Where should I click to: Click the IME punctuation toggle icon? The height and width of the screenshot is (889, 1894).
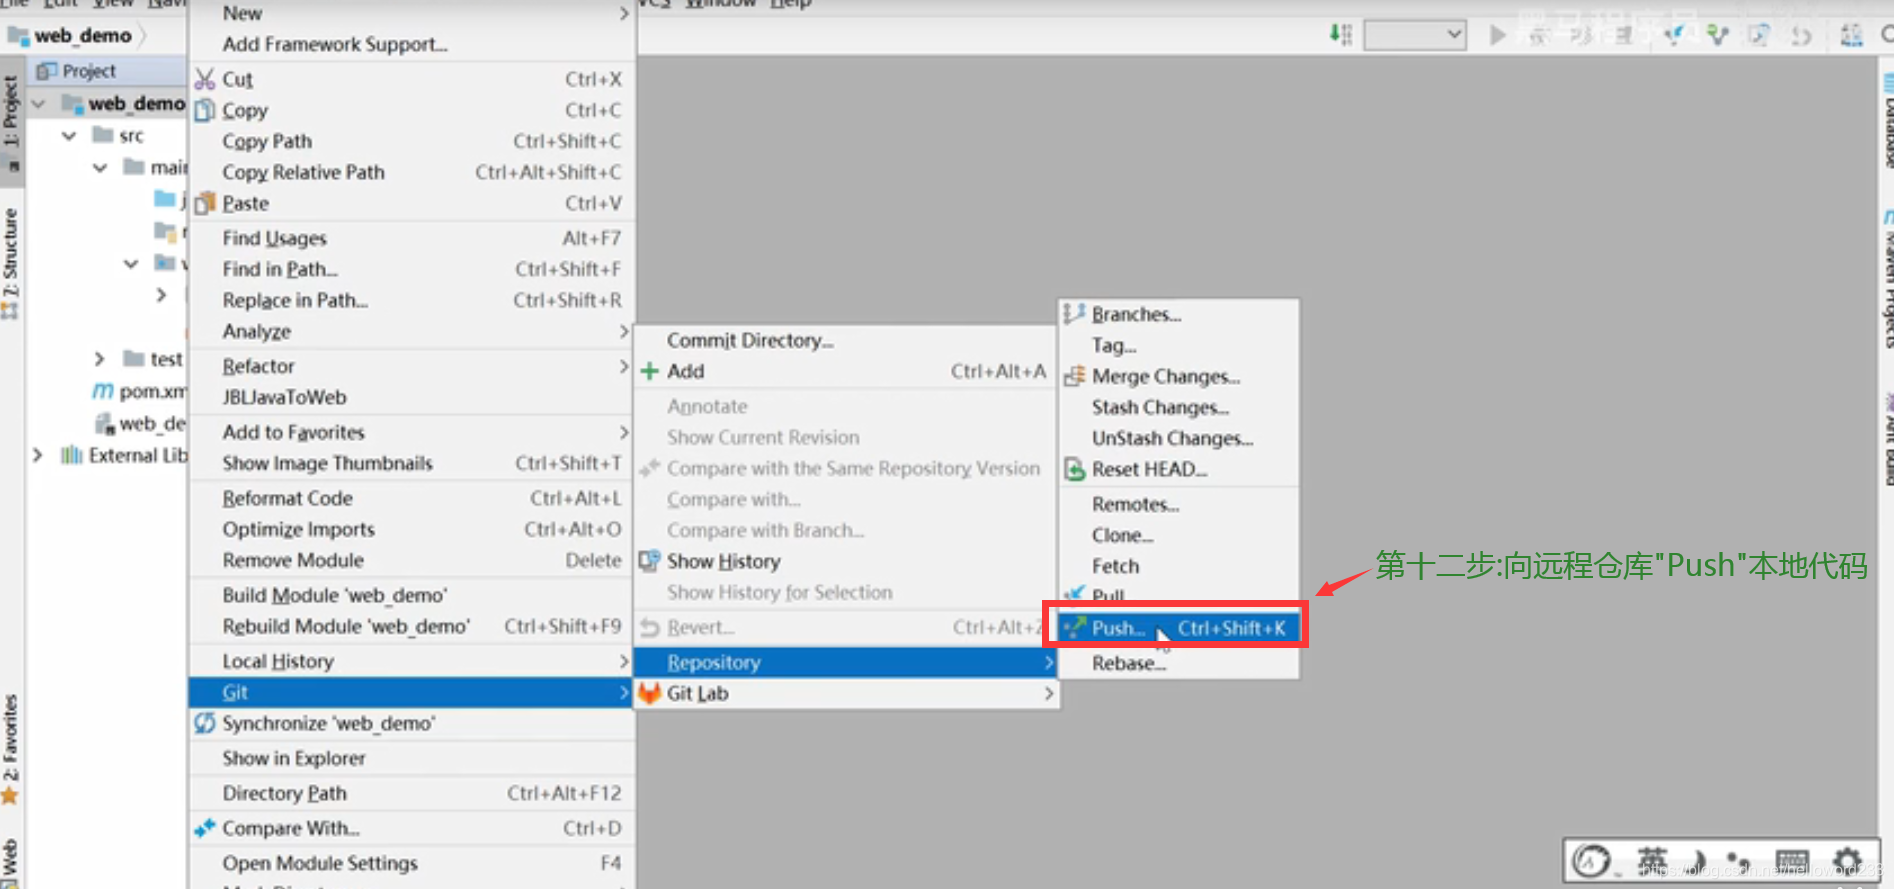pyautogui.click(x=1739, y=861)
